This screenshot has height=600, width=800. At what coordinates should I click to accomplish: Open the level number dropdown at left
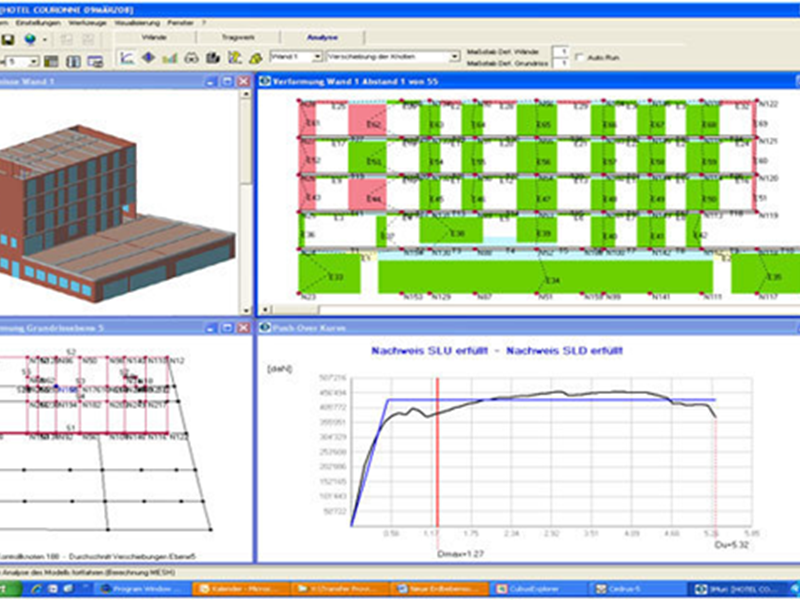click(33, 62)
